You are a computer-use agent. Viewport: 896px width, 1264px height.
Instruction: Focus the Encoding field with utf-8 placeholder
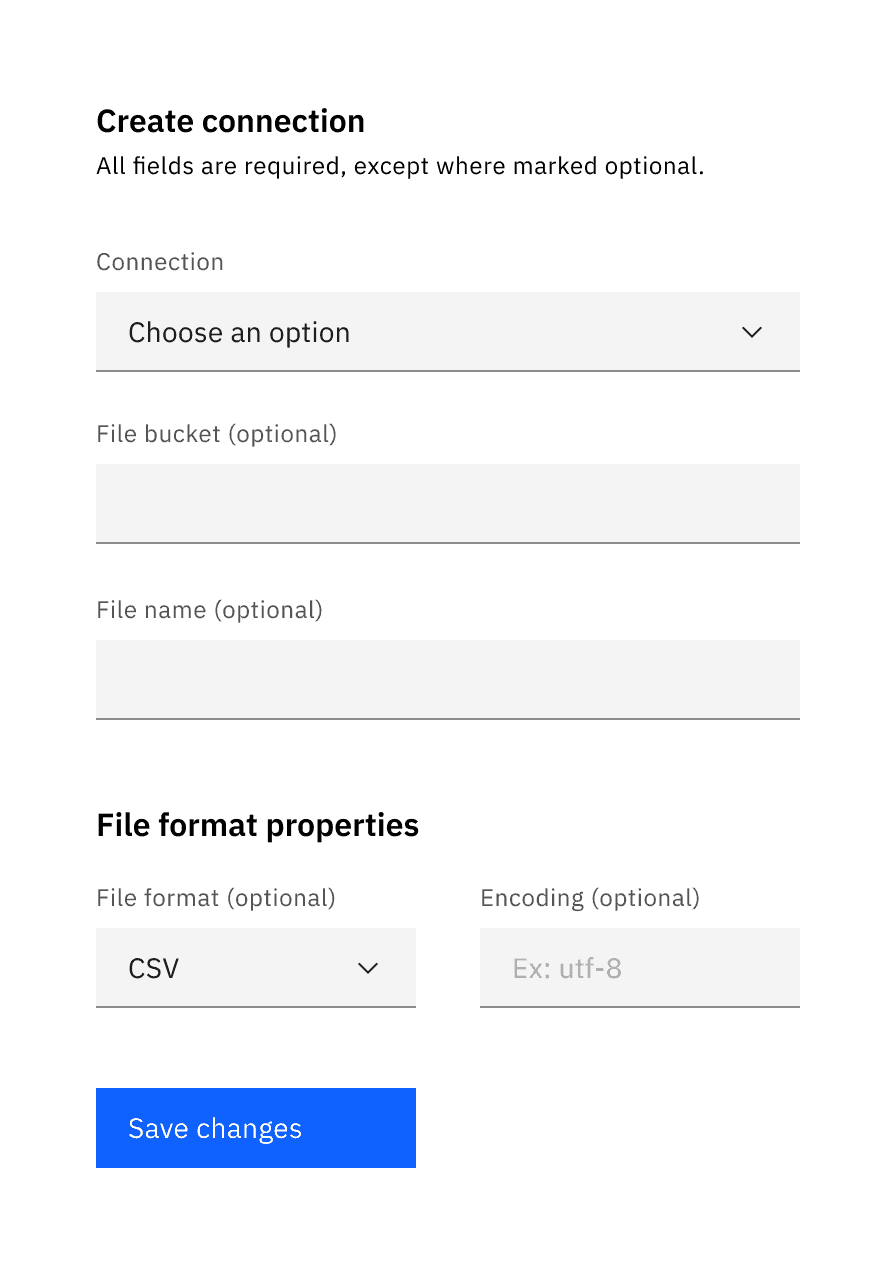coord(640,968)
